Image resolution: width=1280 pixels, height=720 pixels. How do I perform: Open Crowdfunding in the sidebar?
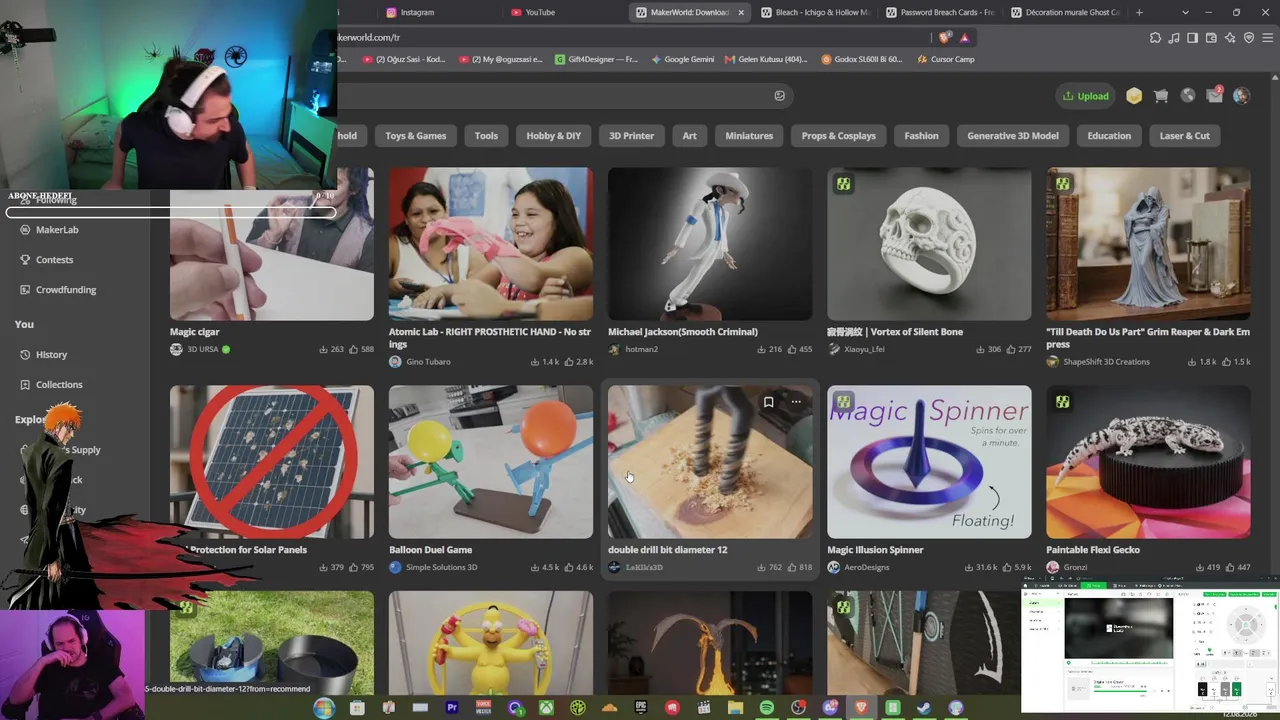click(x=66, y=290)
